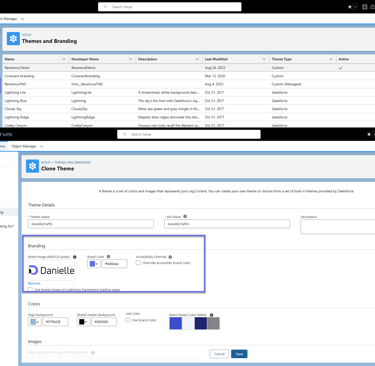Screen dimensions: 375x366
Task: Click the Setup gear icon beside Clone Theme
Action: click(x=32, y=166)
